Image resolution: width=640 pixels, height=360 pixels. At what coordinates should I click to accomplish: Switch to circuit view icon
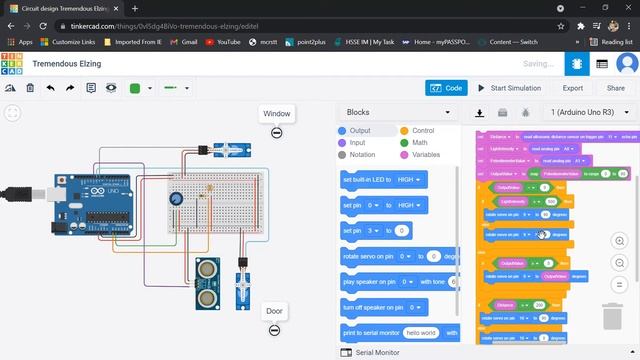pyautogui.click(x=577, y=64)
